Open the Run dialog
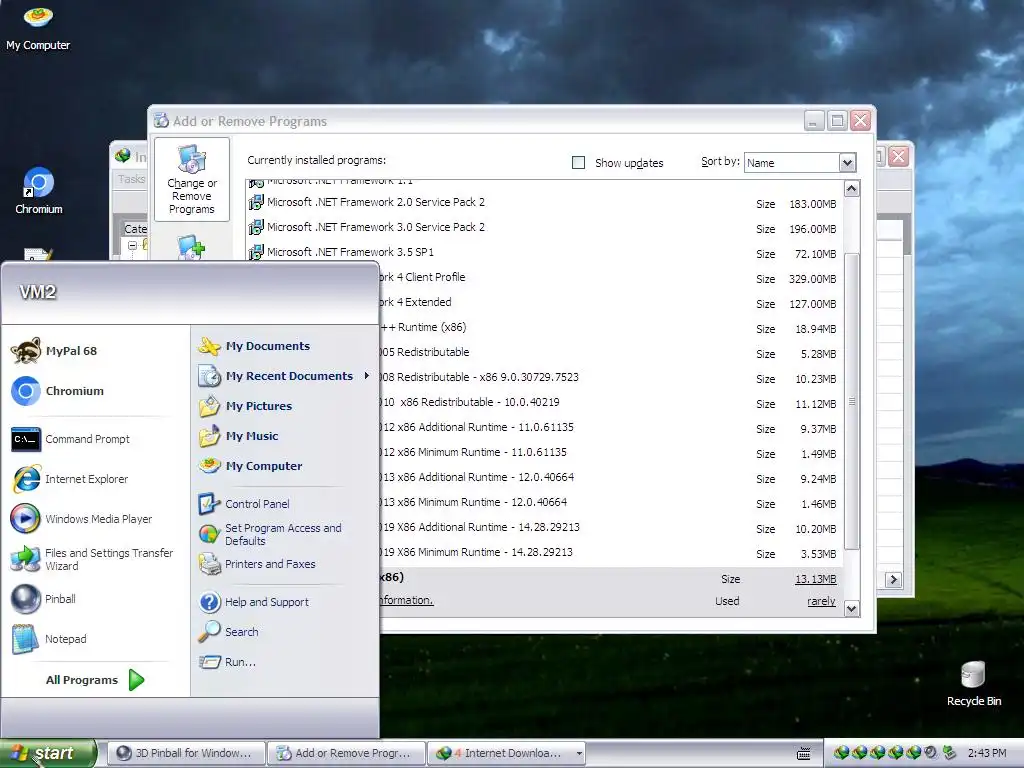This screenshot has width=1024, height=768. tap(227, 662)
